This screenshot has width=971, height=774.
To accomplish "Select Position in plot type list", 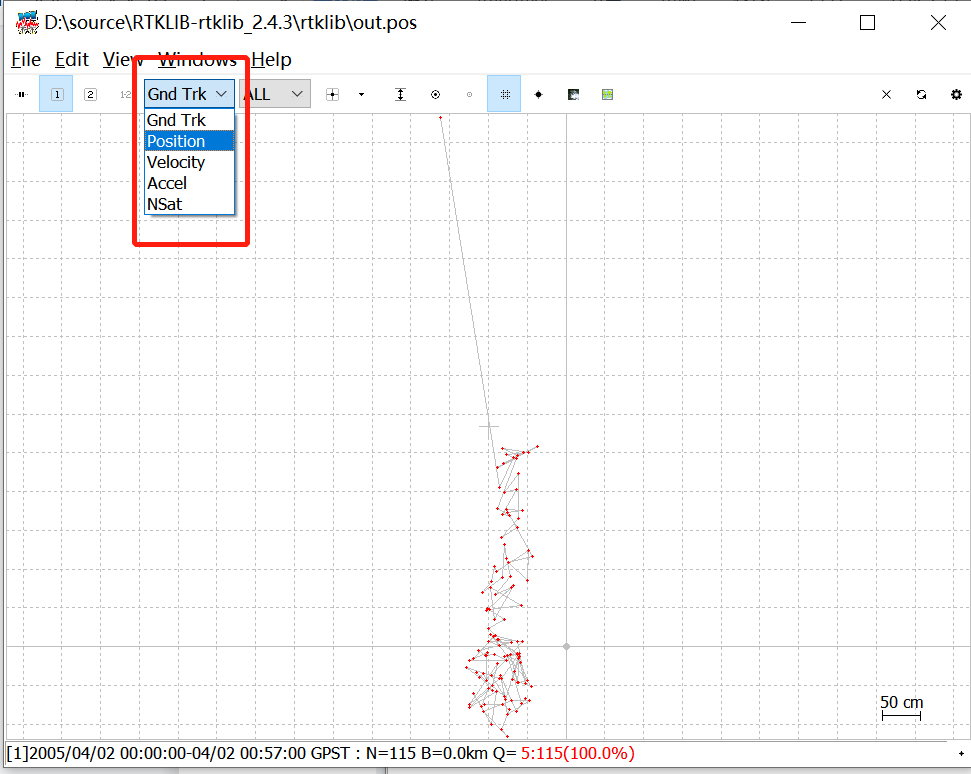I will (189, 141).
